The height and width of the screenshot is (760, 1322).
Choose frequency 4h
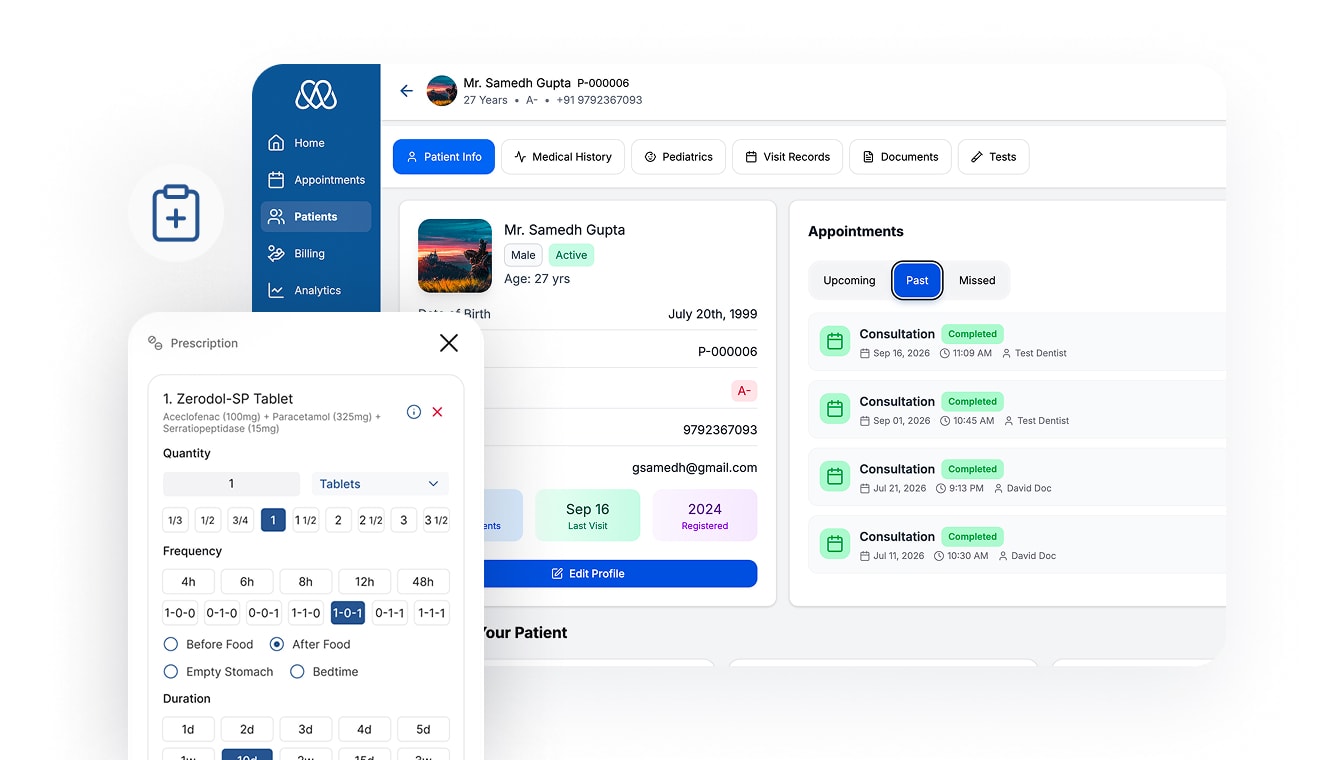pyautogui.click(x=188, y=582)
